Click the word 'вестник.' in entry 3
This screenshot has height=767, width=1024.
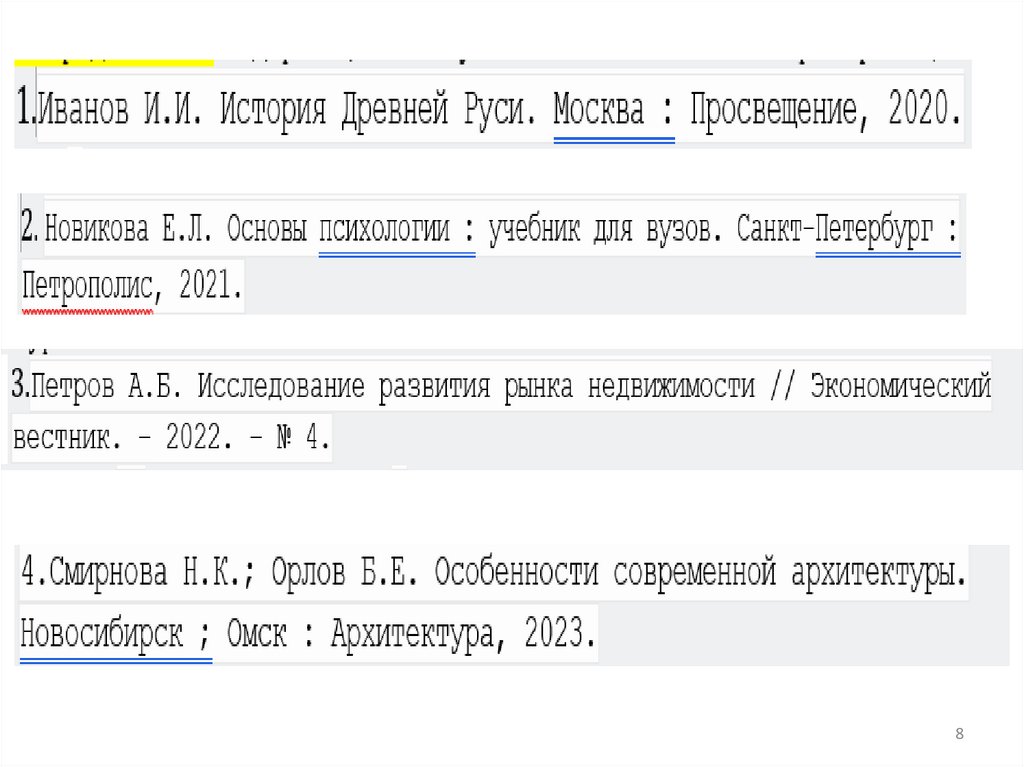[x=67, y=438]
